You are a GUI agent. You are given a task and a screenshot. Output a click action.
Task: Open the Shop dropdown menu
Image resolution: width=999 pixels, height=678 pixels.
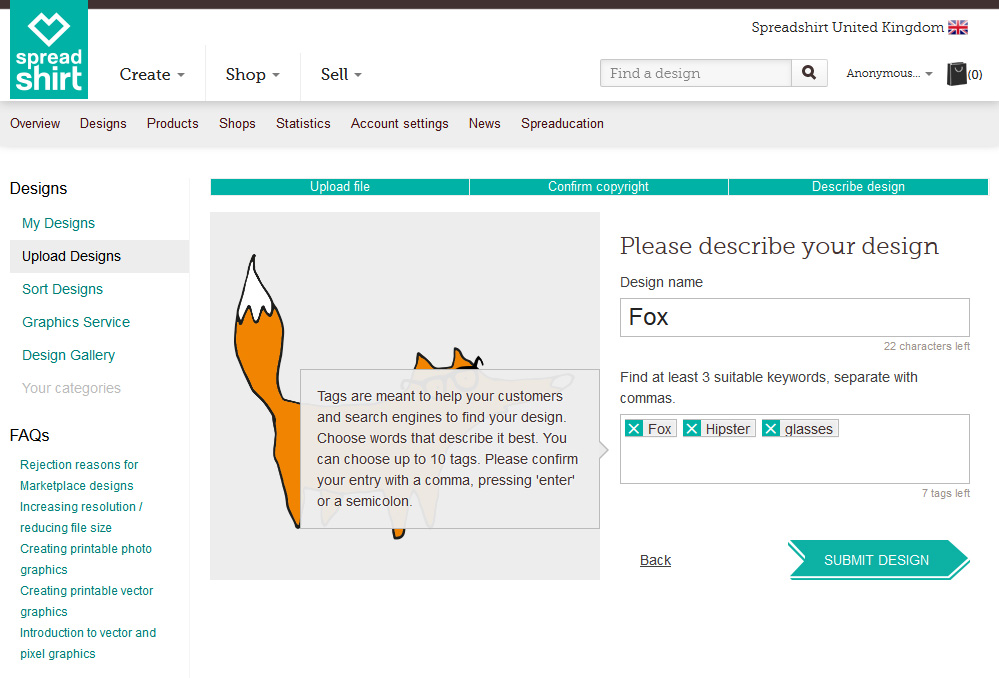pyautogui.click(x=252, y=74)
